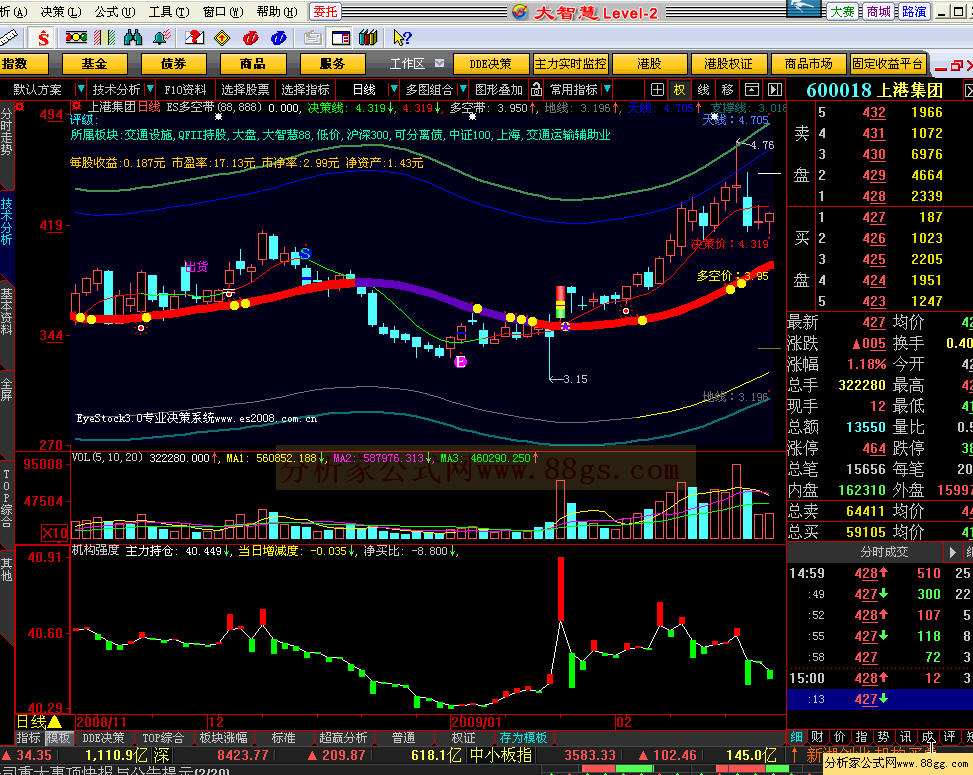Click the red circular Φ icon
The height and width of the screenshot is (775, 973).
tap(250, 38)
